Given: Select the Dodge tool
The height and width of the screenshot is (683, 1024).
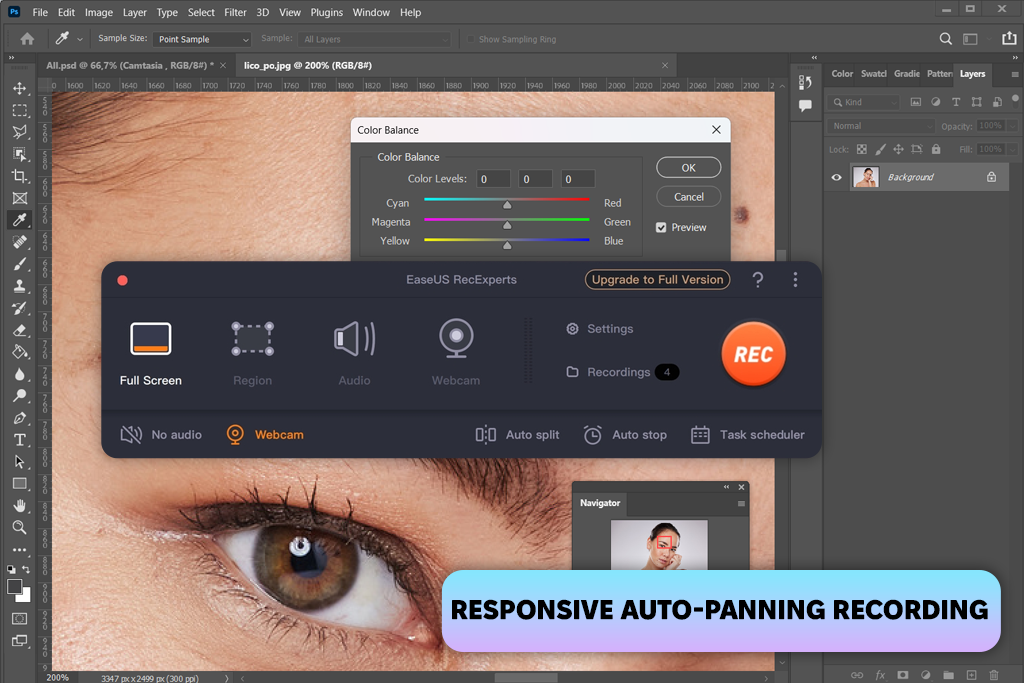Looking at the screenshot, I should (20, 396).
